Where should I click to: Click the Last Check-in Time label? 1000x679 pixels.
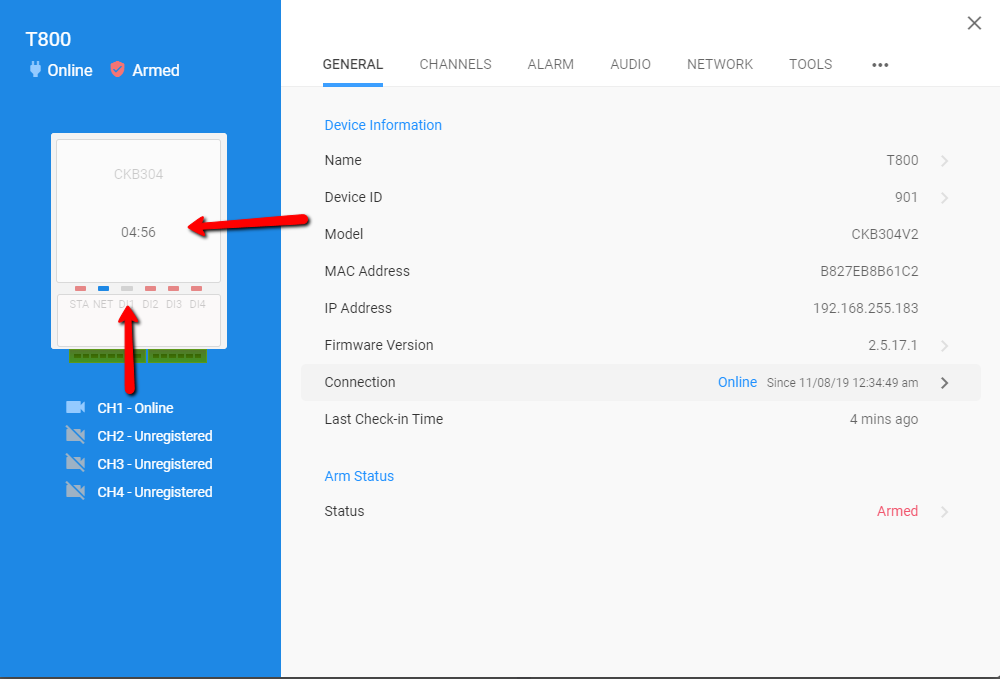click(x=383, y=419)
